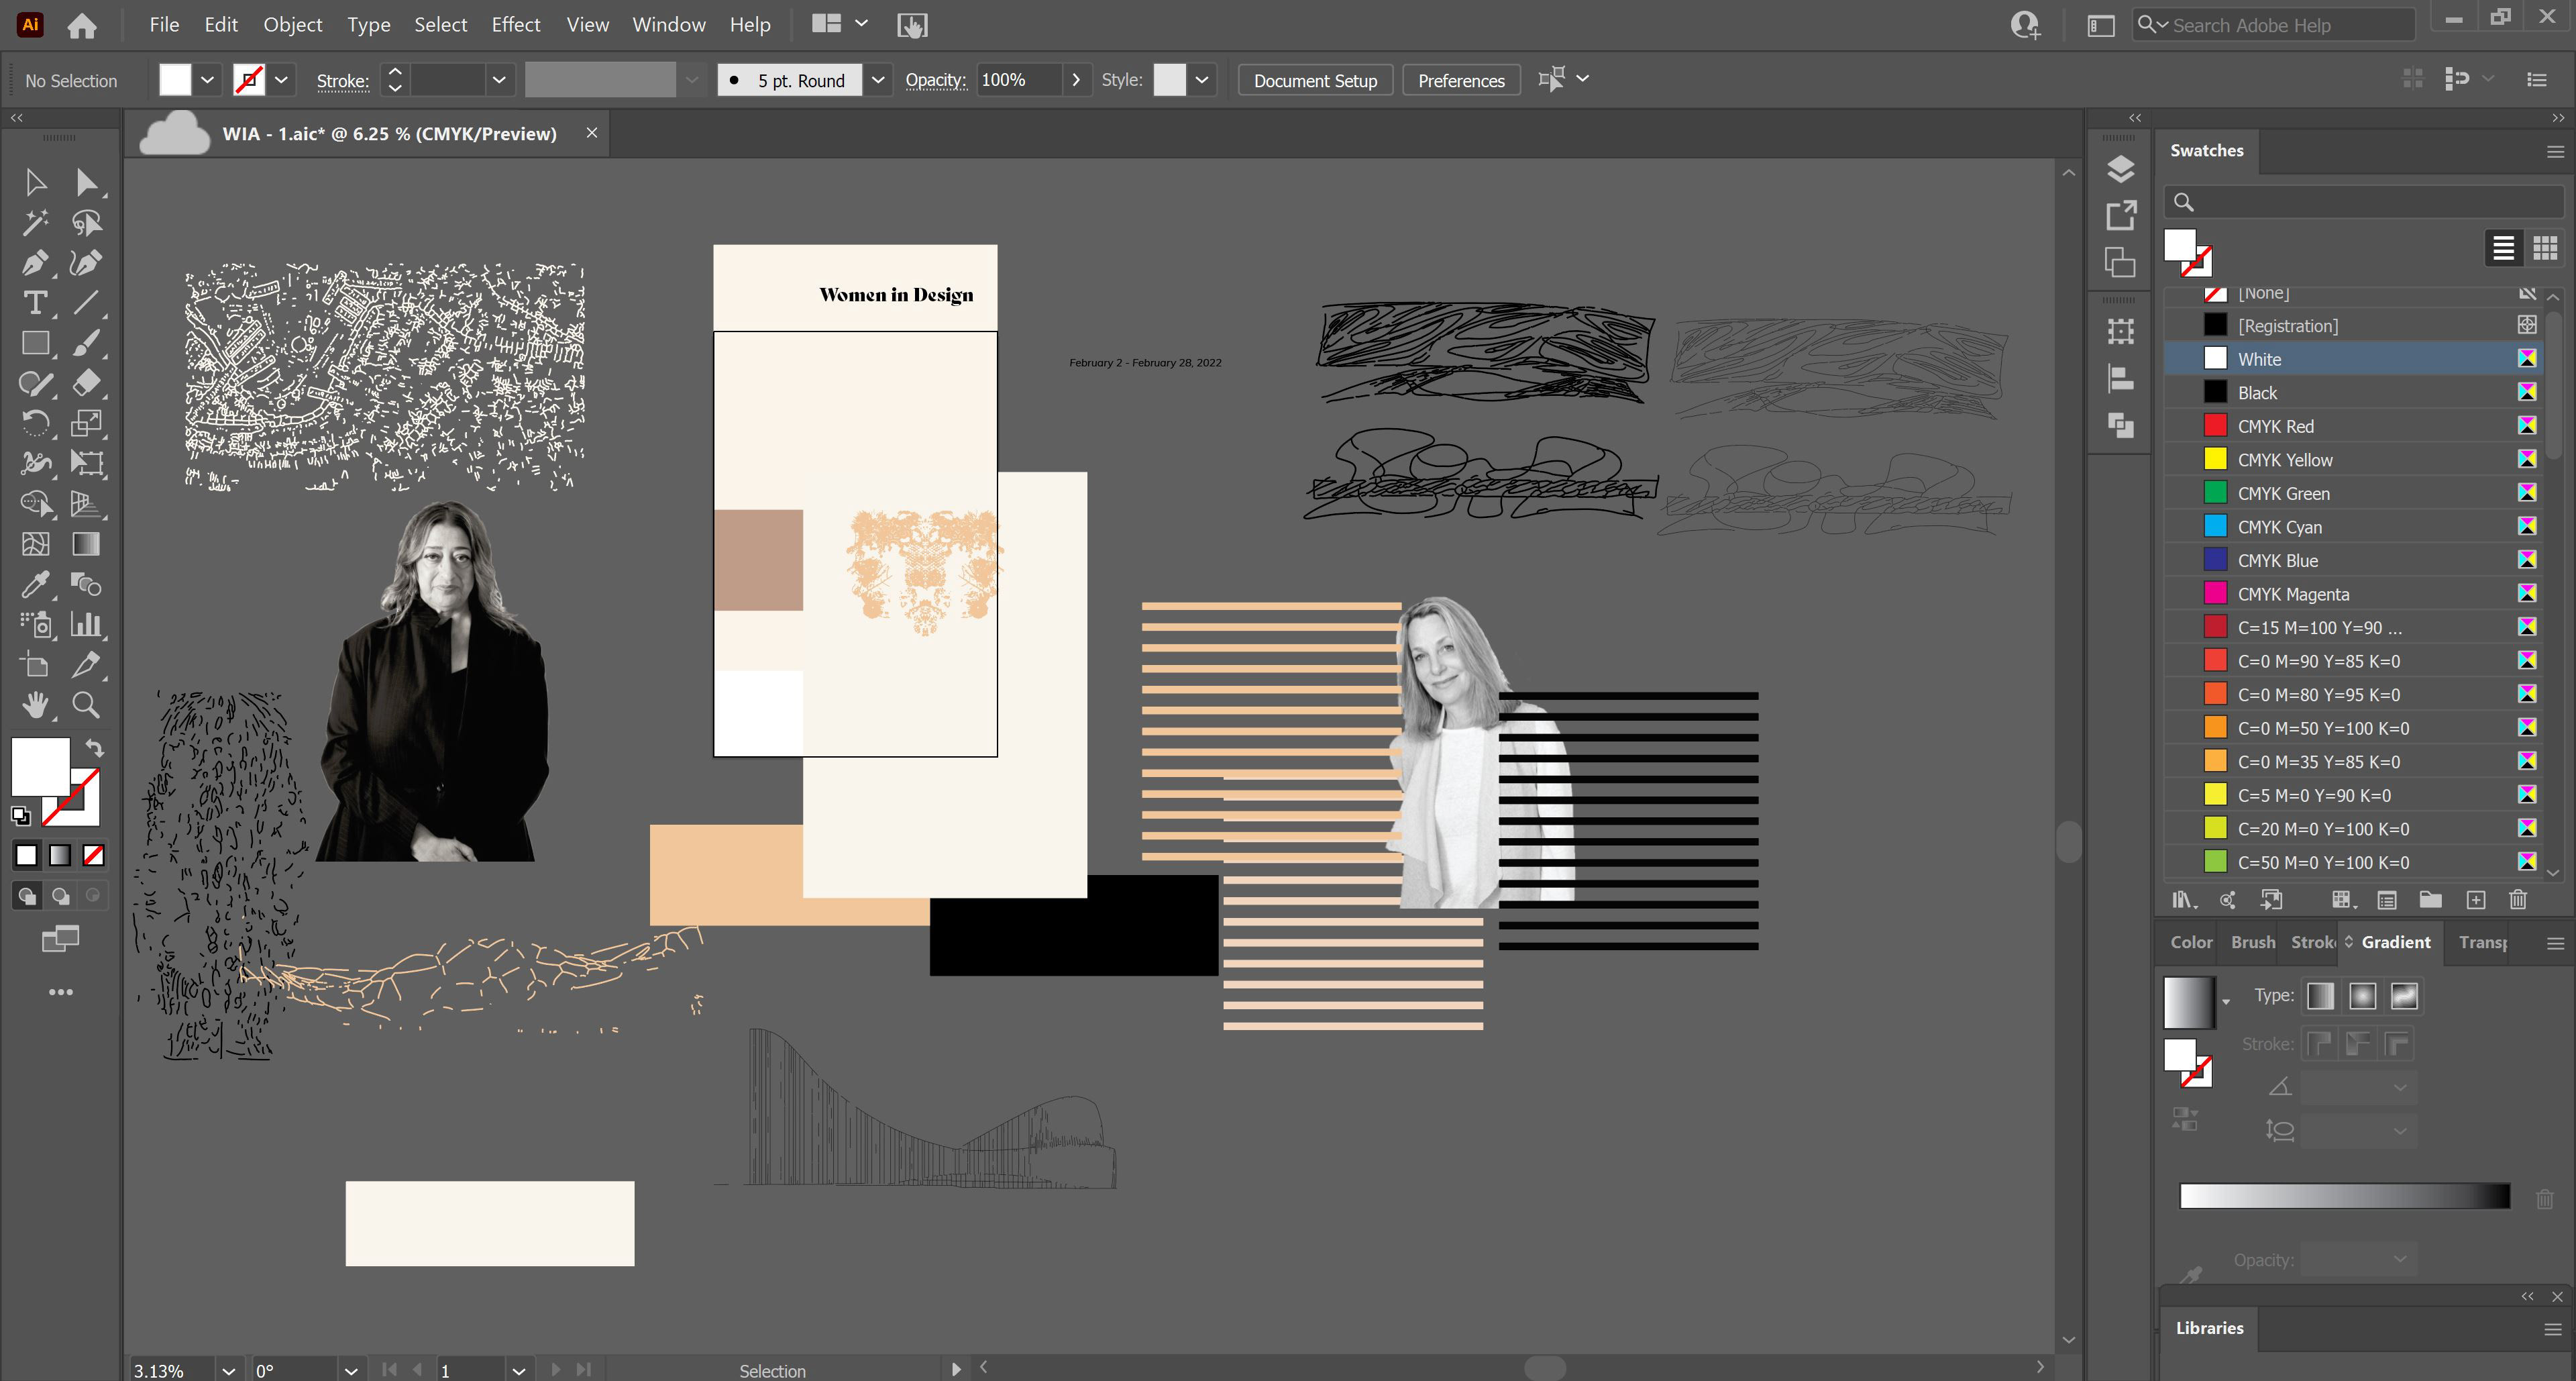The width and height of the screenshot is (2576, 1381).
Task: Click the Delete Swatch trash icon
Action: (2518, 900)
